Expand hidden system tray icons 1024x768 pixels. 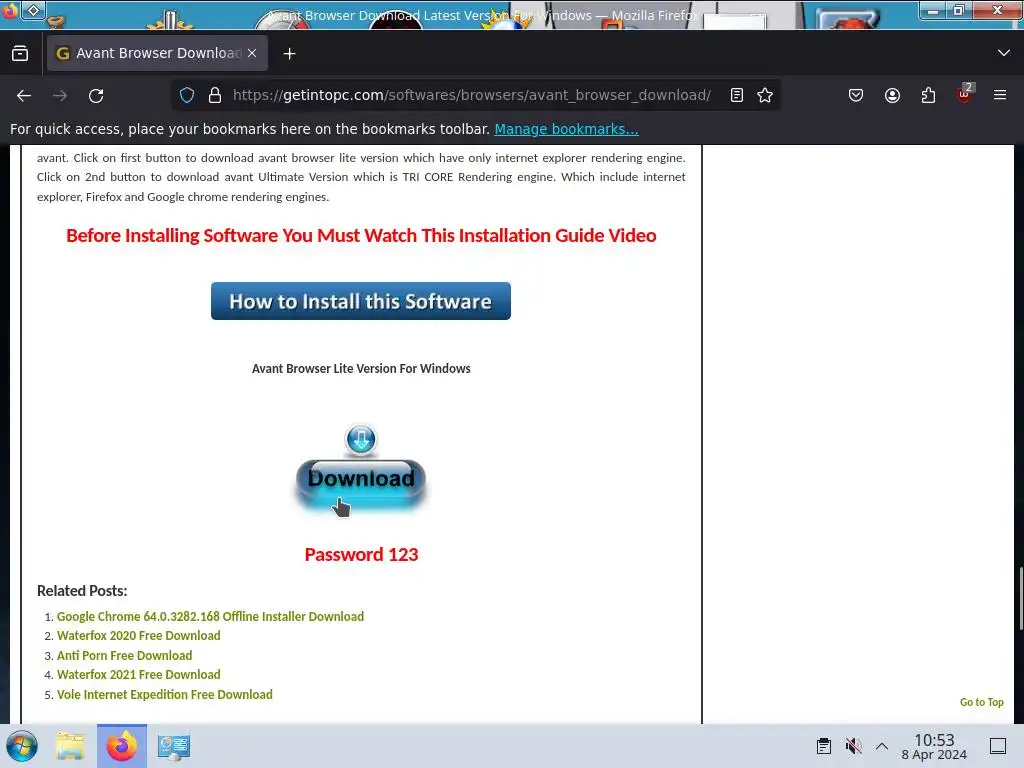click(x=882, y=746)
